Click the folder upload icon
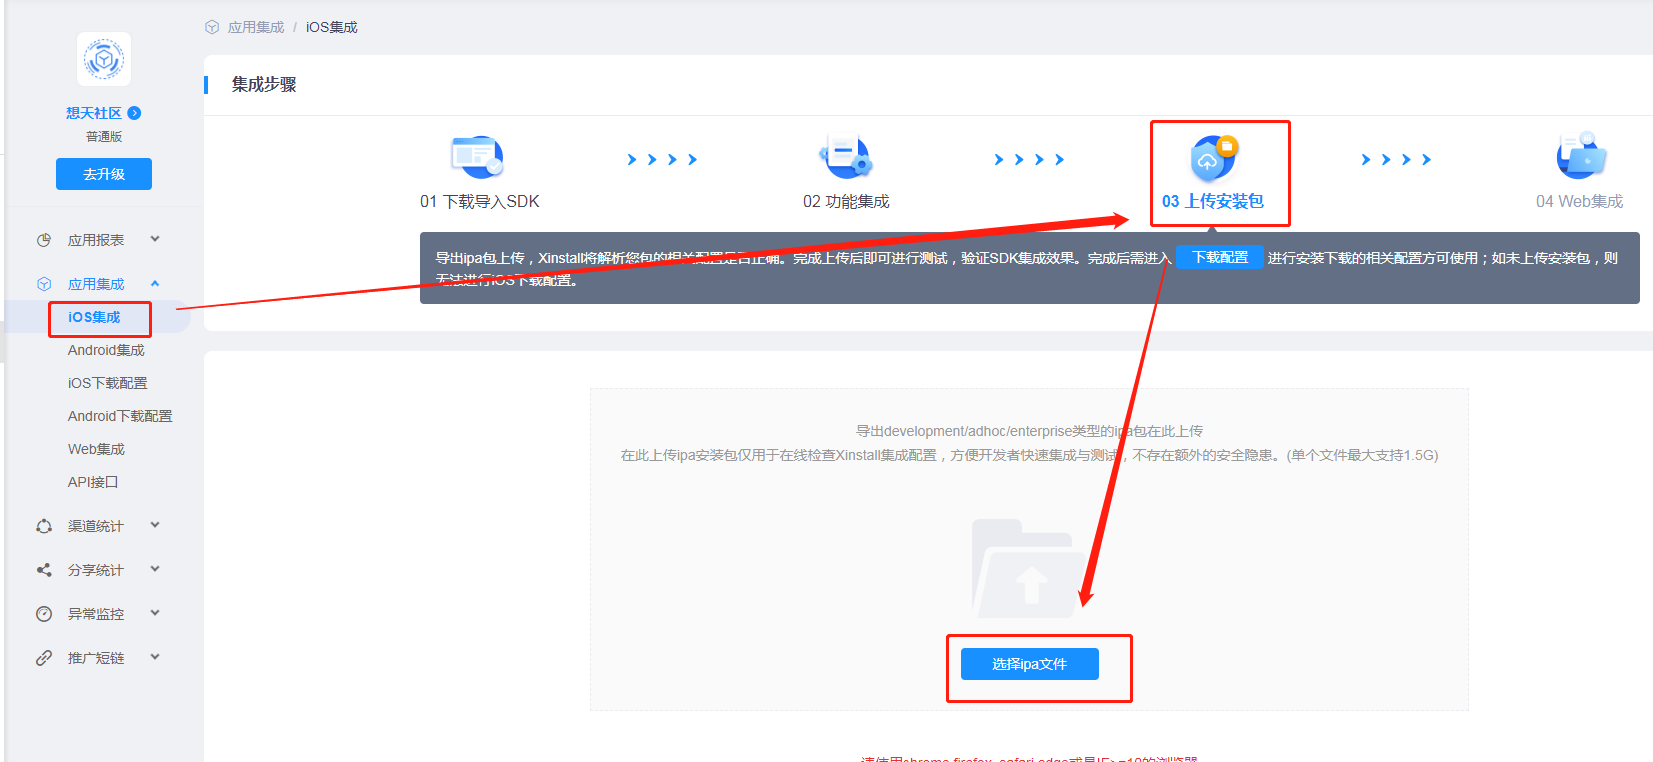This screenshot has height=762, width=1653. click(x=1029, y=568)
